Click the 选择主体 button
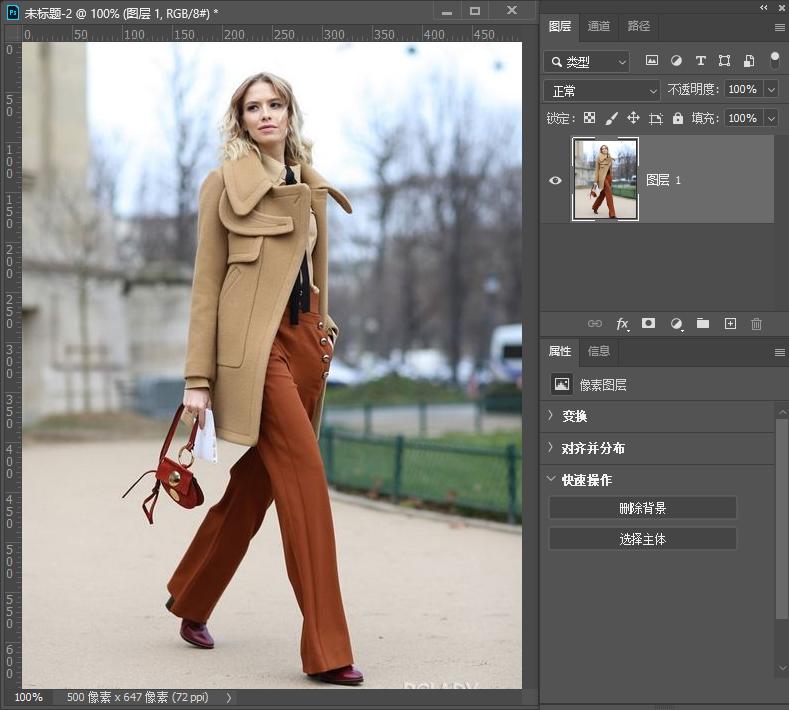 pyautogui.click(x=642, y=539)
